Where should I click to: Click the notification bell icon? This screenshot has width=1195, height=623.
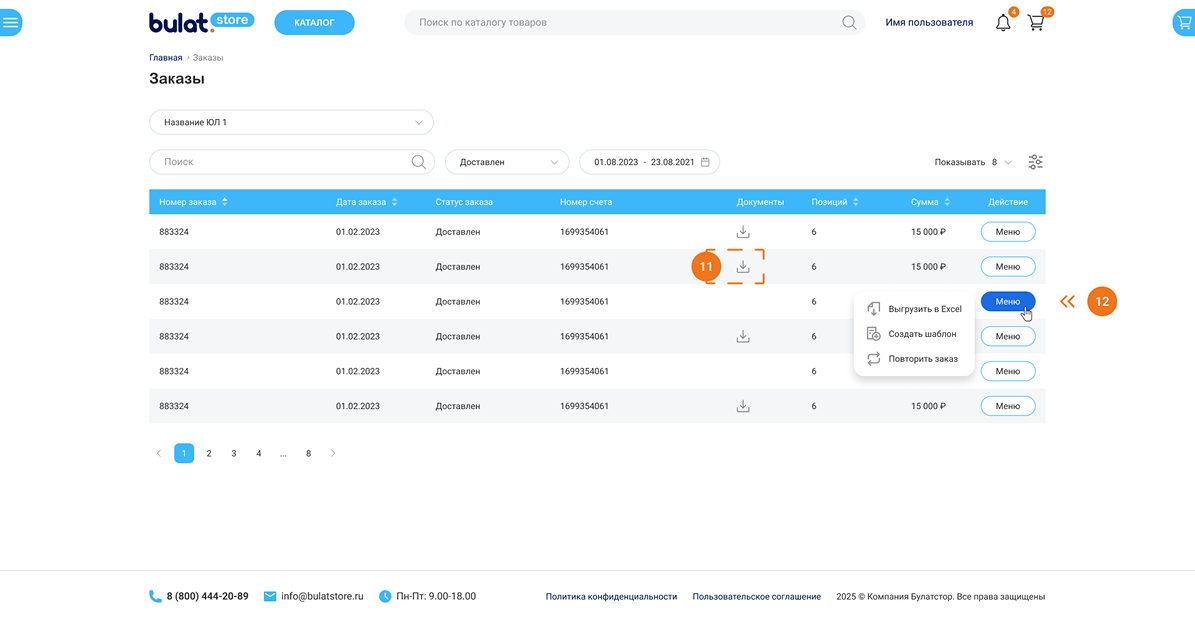1003,22
